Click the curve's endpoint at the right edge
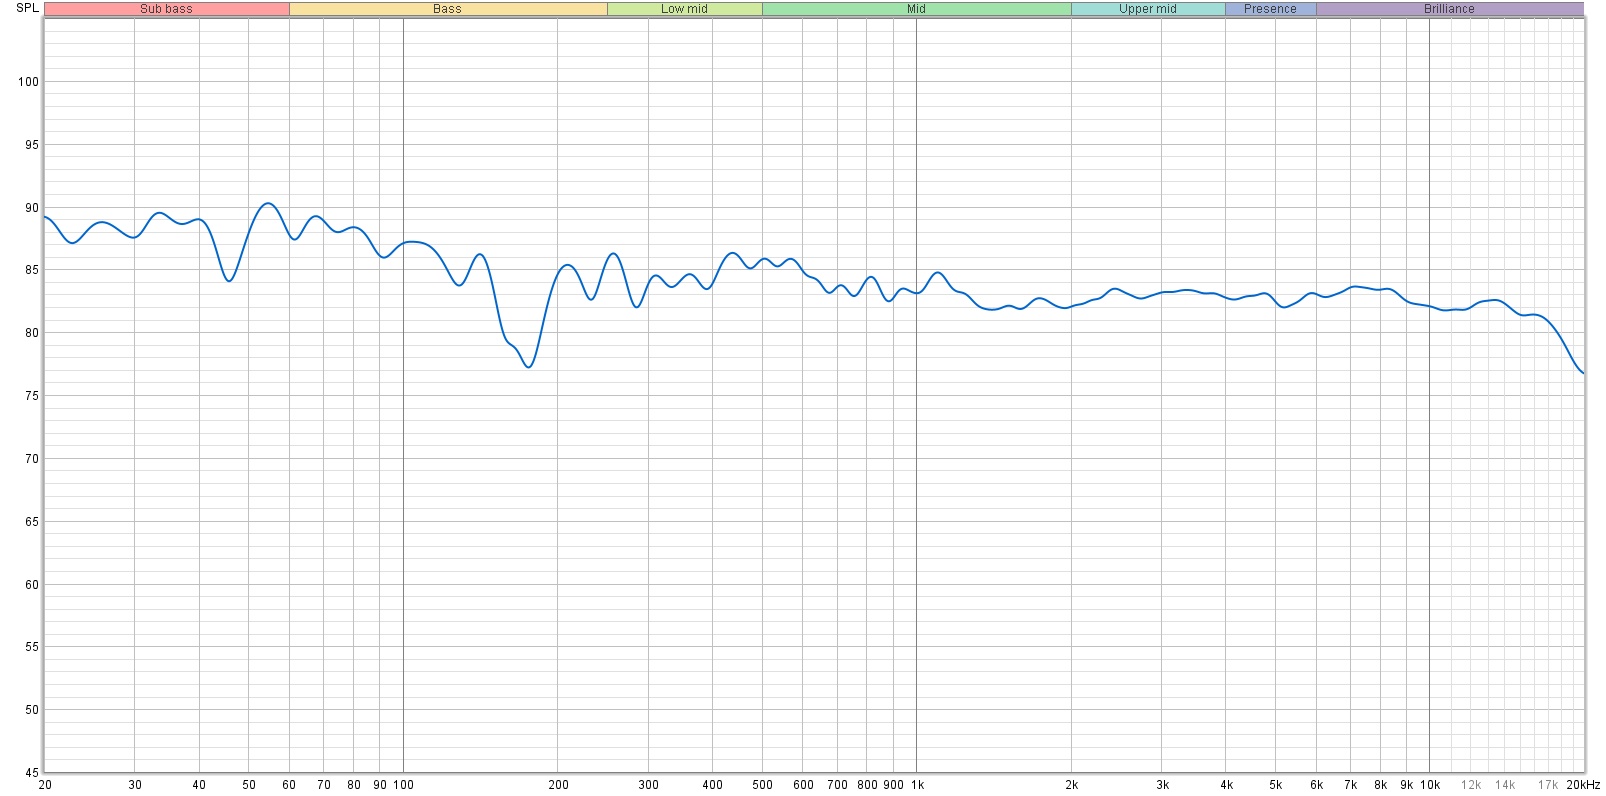The height and width of the screenshot is (796, 1606). click(1583, 373)
